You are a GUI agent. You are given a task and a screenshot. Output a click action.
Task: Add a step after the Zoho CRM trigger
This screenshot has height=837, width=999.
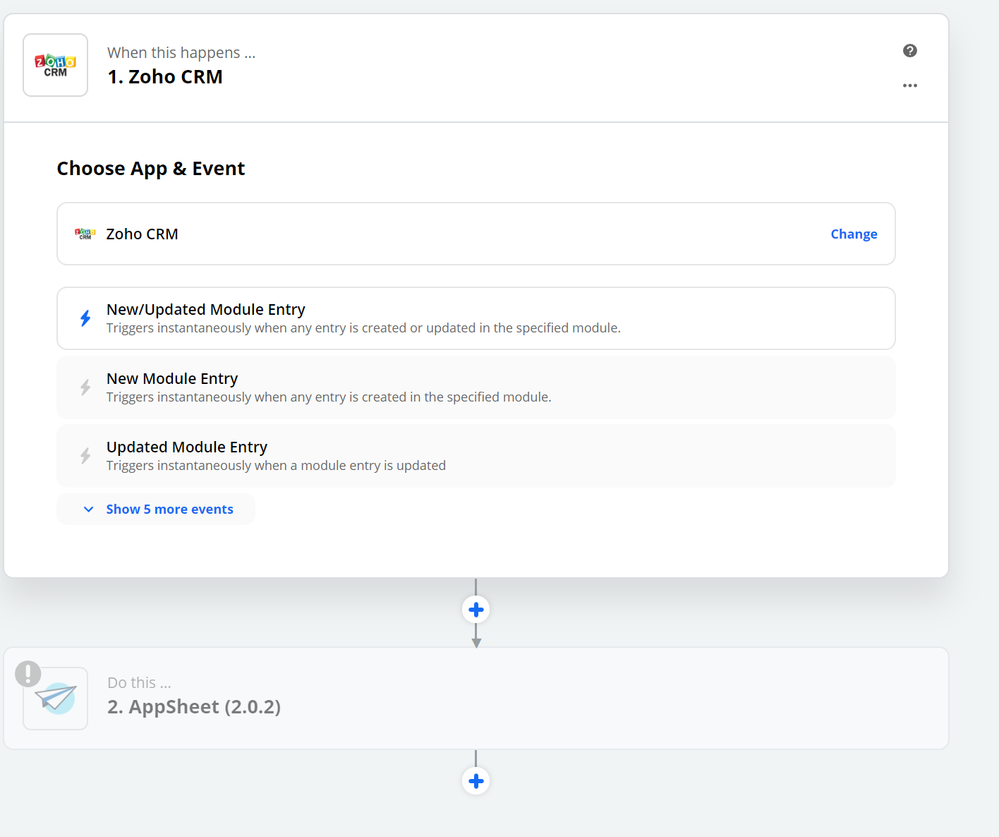point(476,610)
